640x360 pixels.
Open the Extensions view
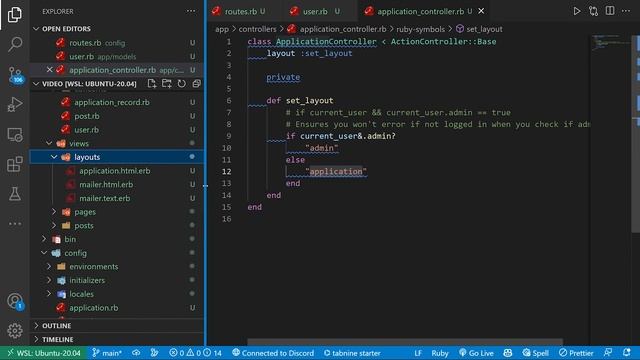(15, 164)
